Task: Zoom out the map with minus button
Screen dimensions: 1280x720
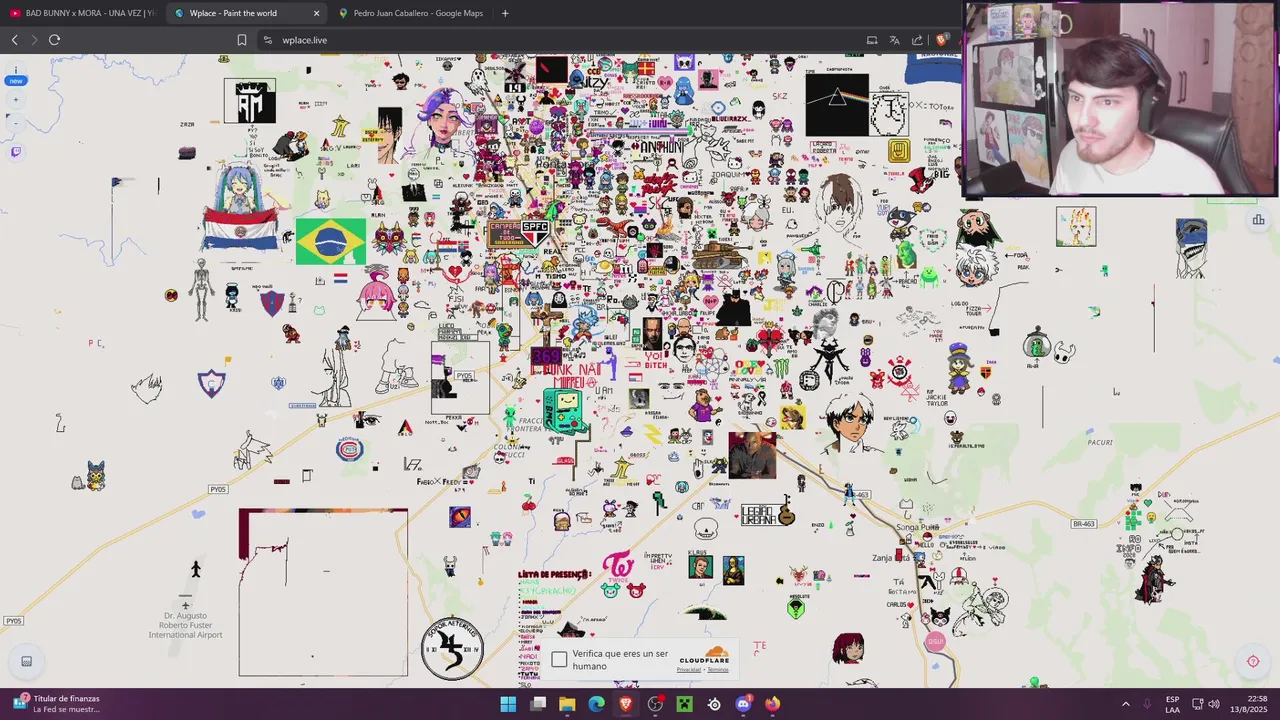Action: coord(15,122)
